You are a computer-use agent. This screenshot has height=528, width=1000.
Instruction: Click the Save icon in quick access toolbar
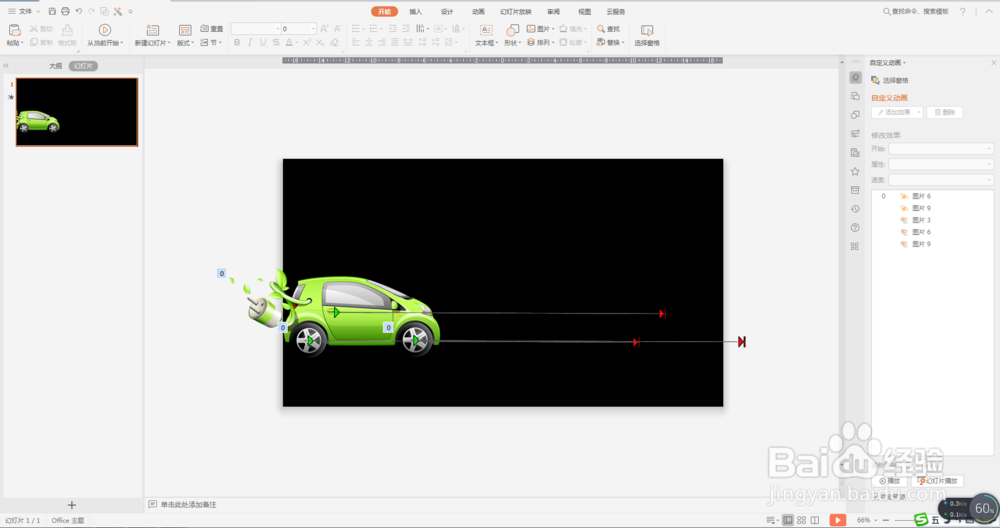(52, 11)
